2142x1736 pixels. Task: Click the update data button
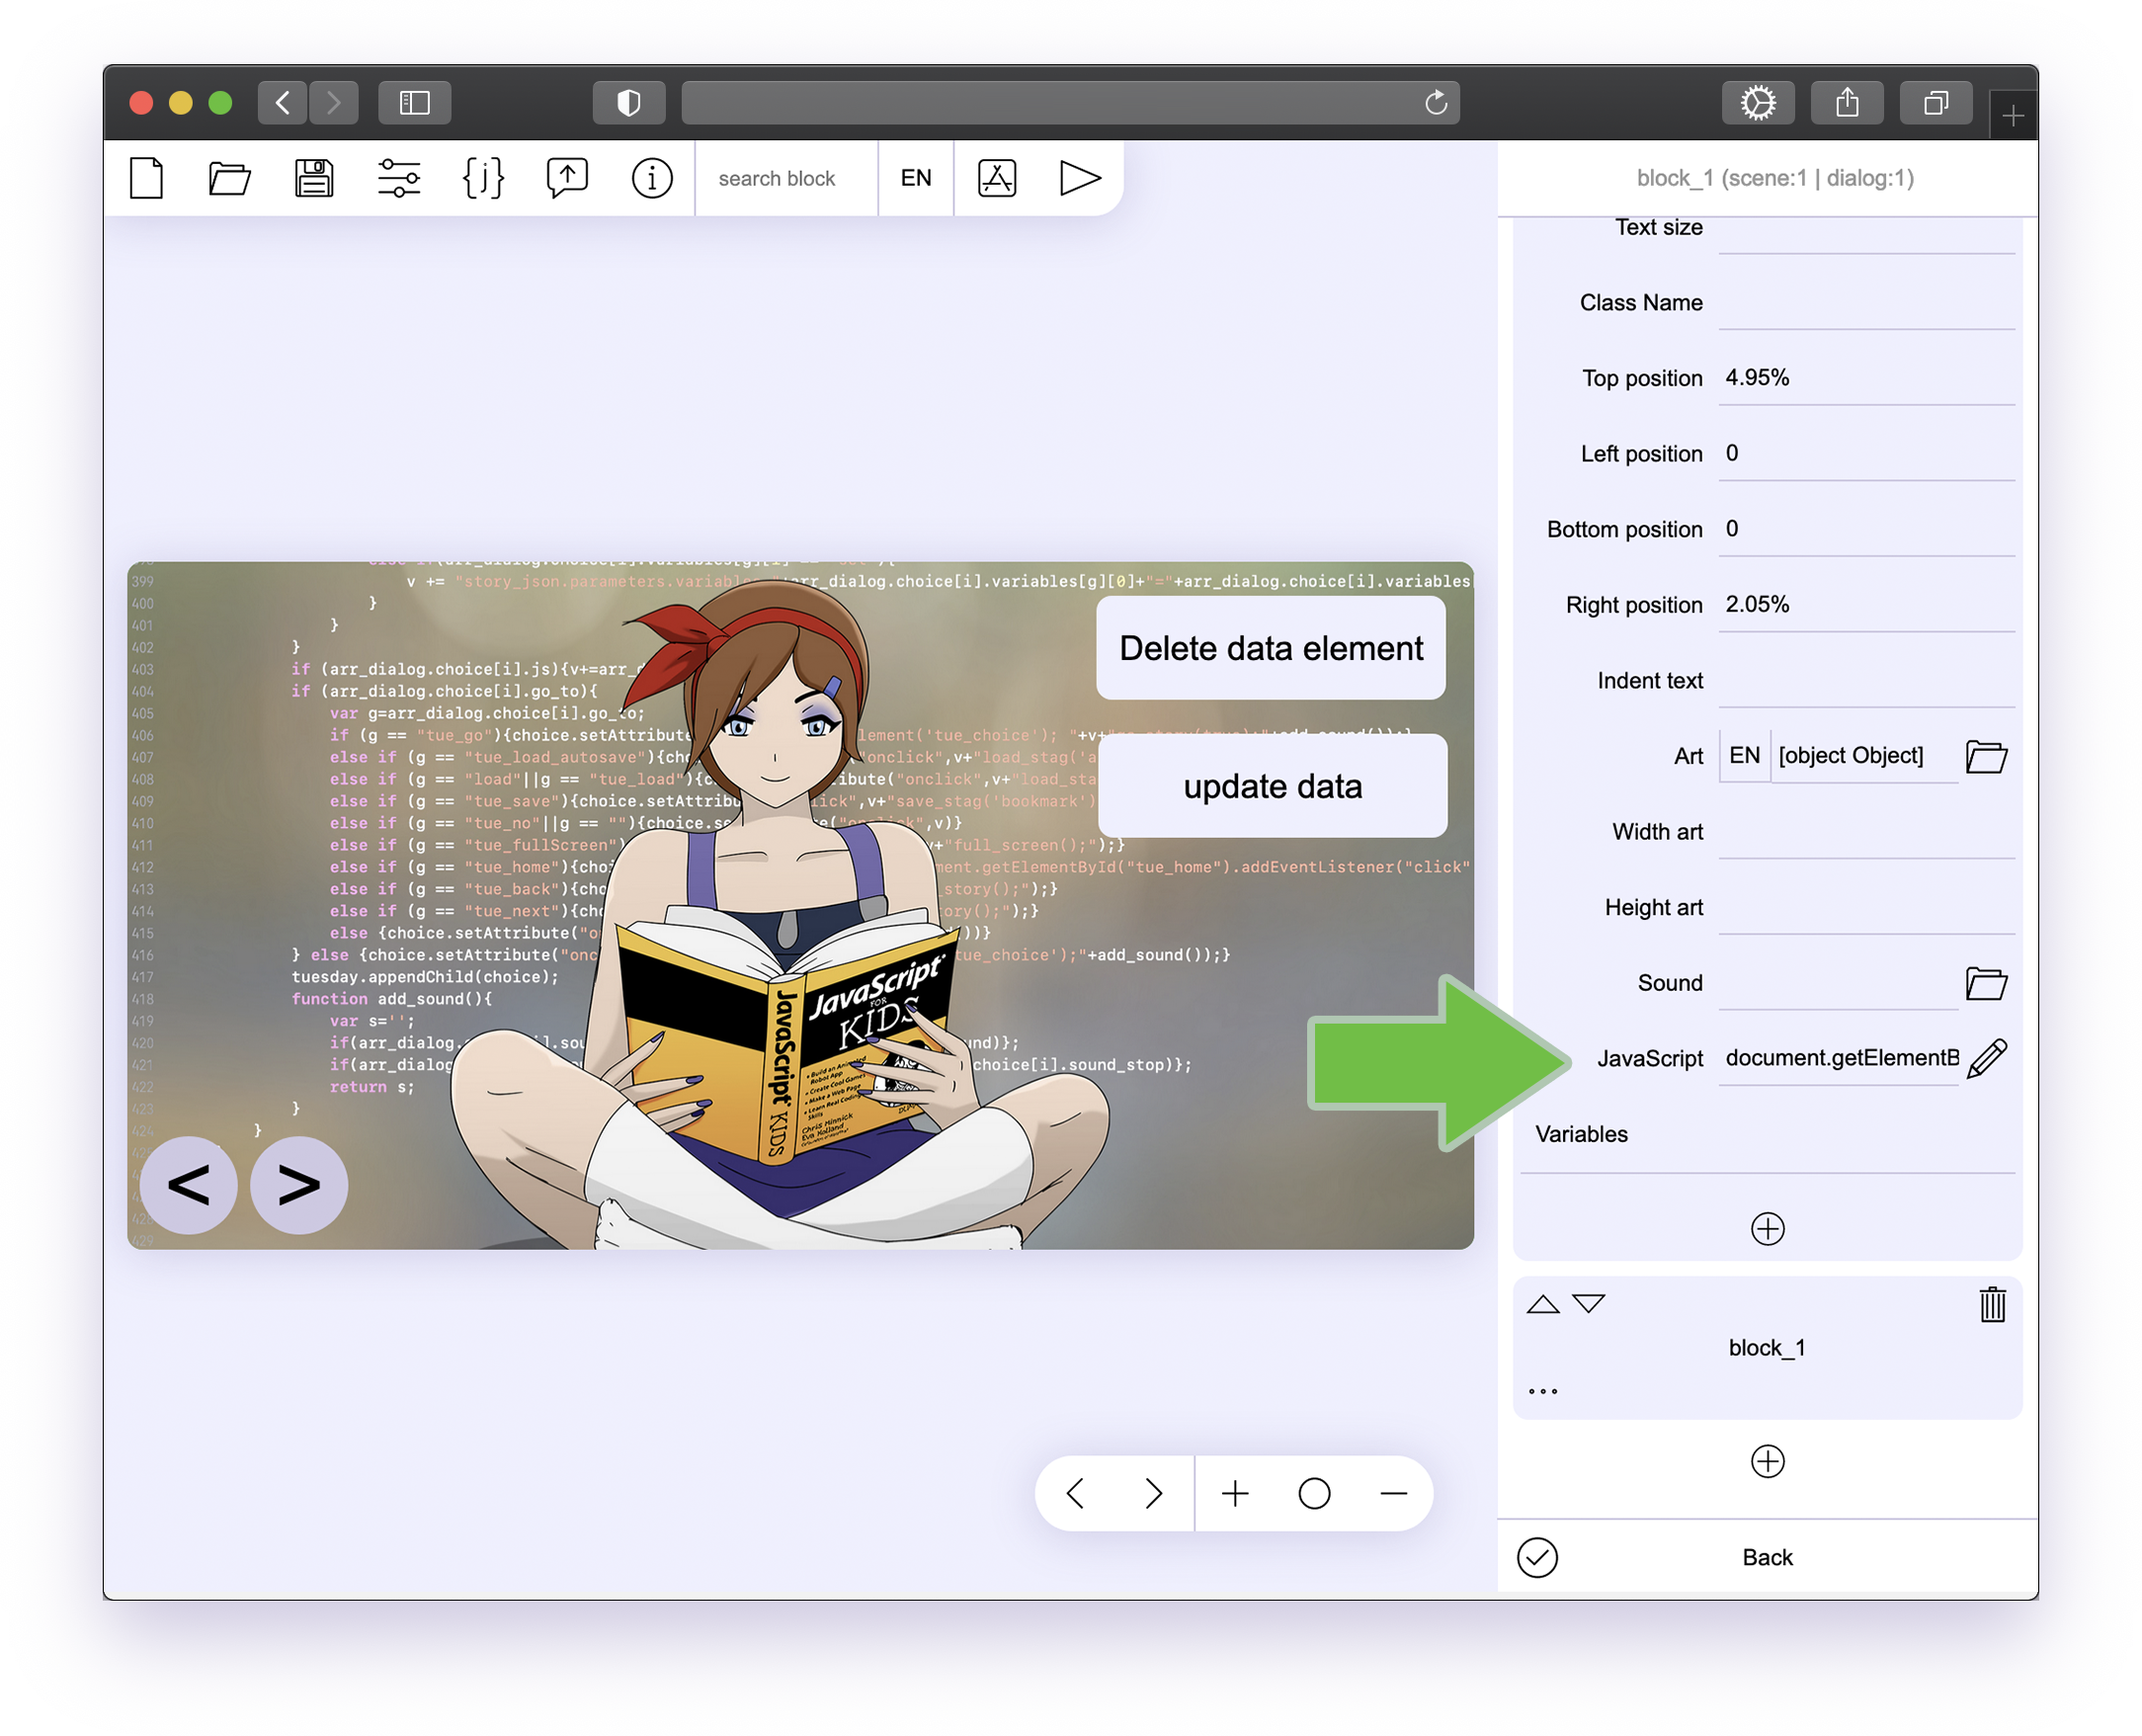(1272, 786)
